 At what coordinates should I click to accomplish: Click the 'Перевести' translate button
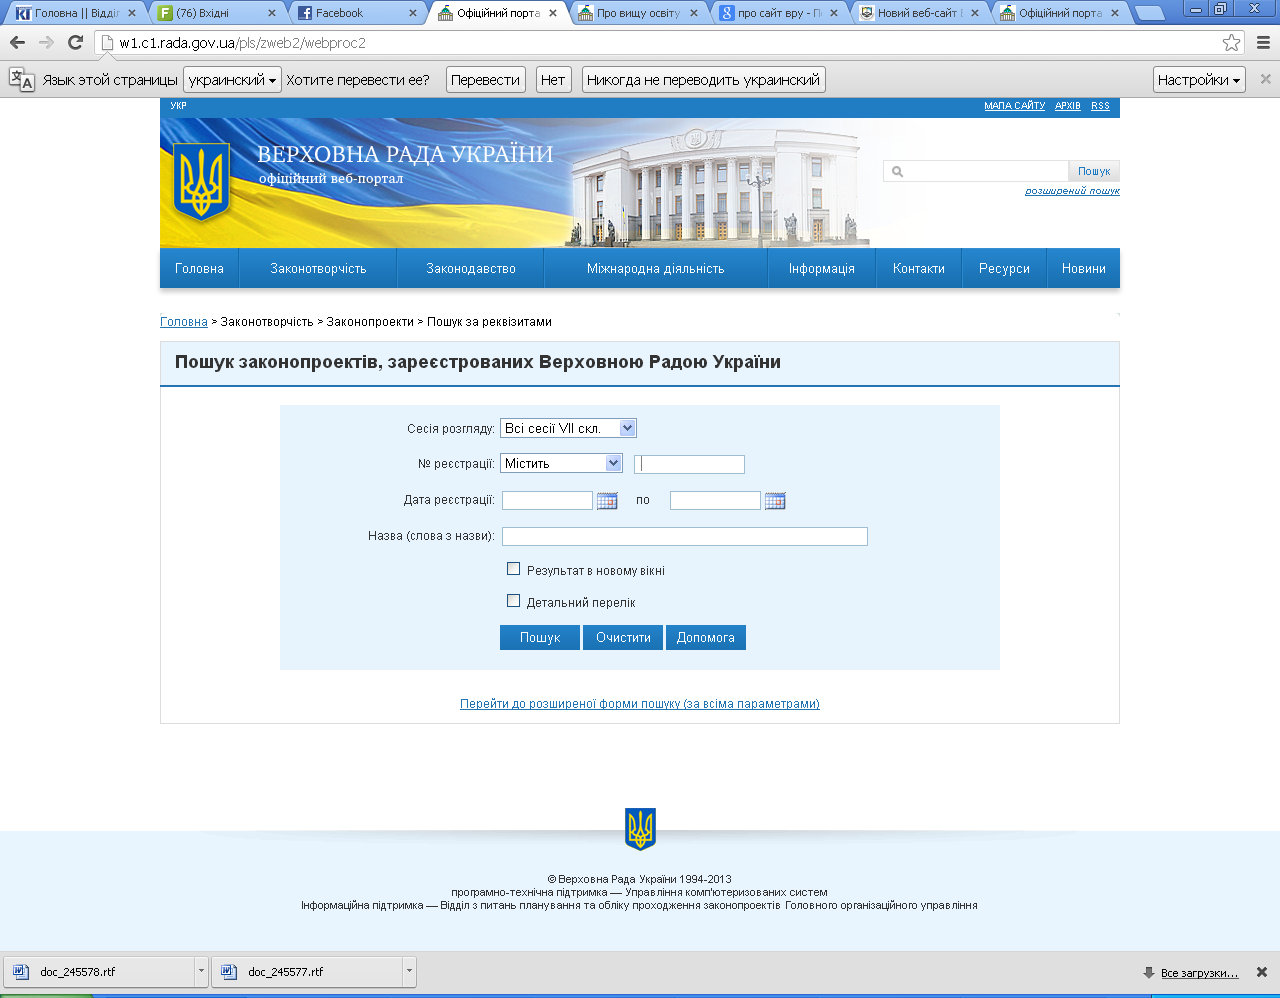pos(485,80)
